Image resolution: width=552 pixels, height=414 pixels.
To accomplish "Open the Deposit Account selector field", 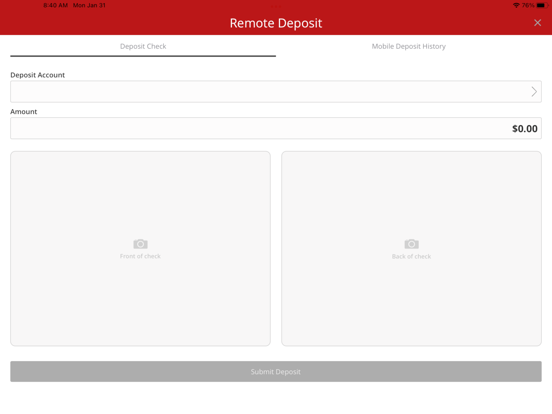I will 276,92.
